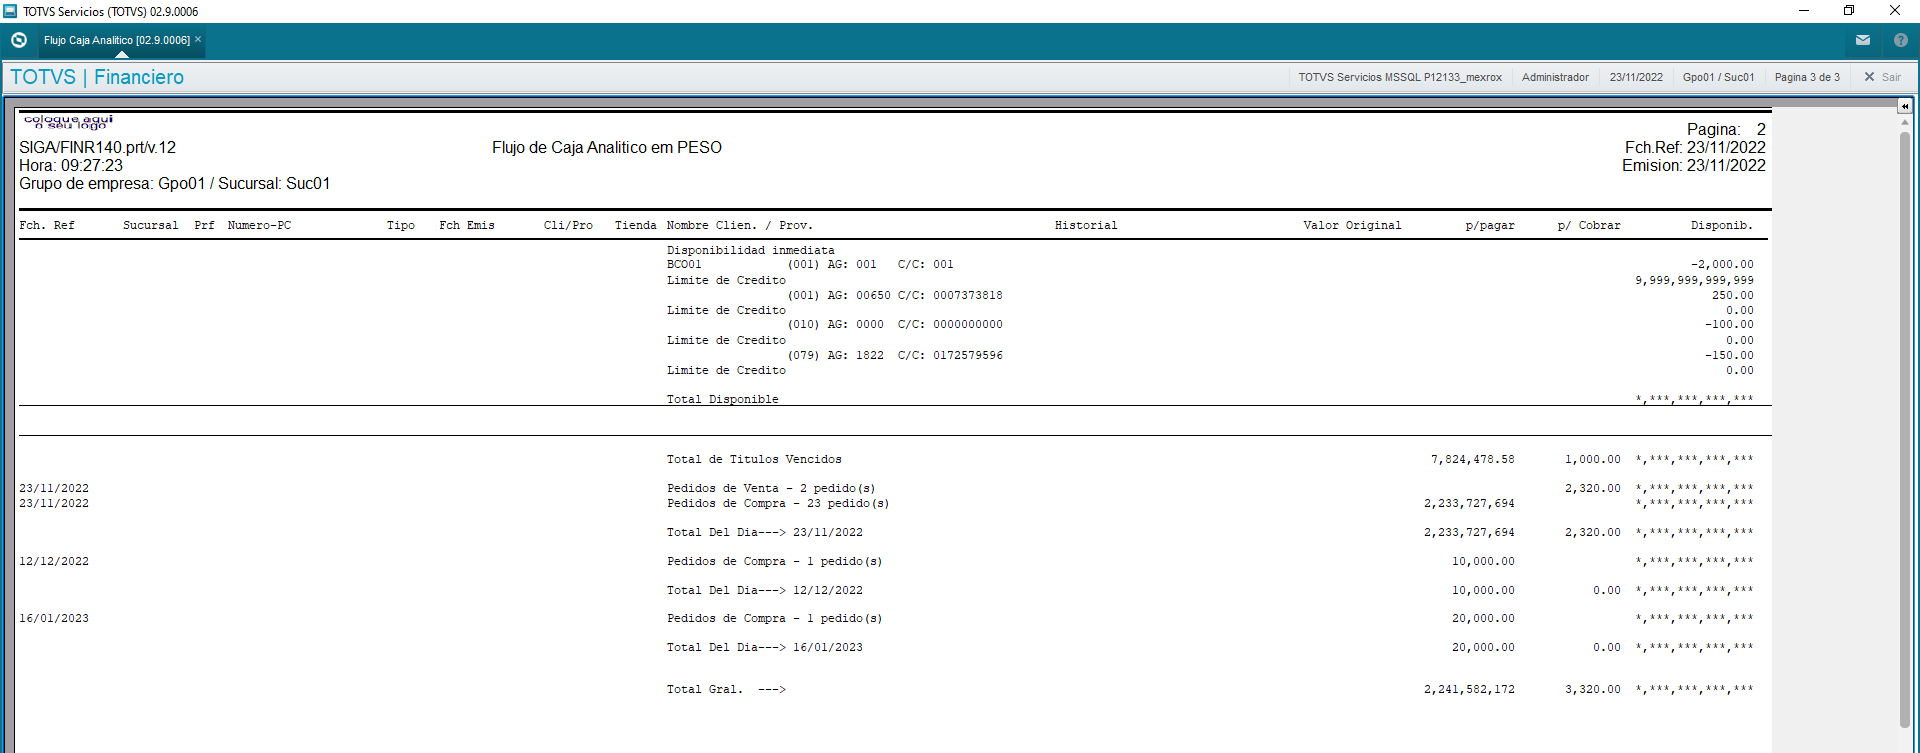Click 'Pedidos de Venta - 2 pedido(s)' row
The height and width of the screenshot is (753, 1920).
pos(771,488)
